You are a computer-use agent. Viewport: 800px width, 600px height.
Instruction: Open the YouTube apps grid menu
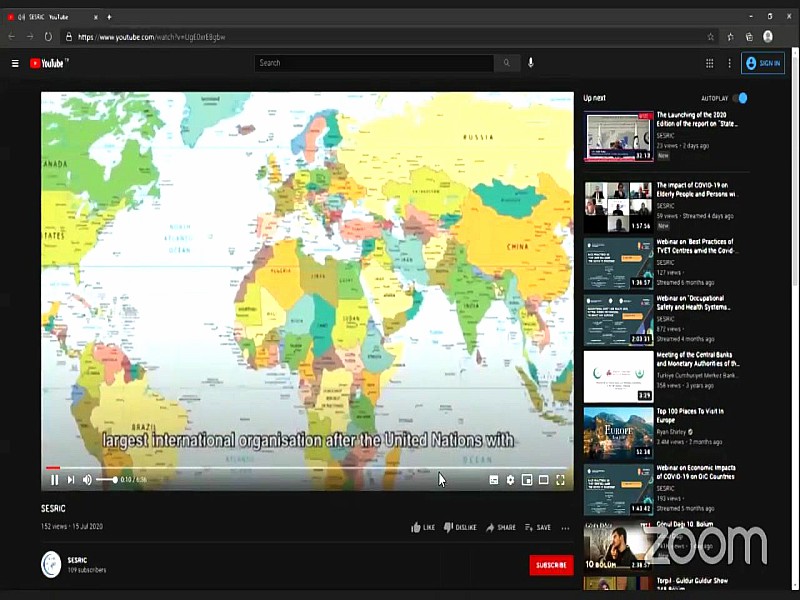(710, 63)
